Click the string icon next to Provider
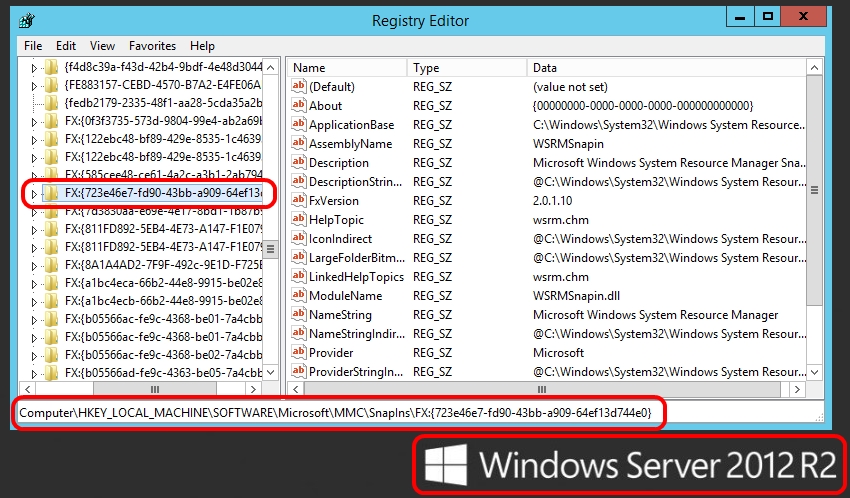The image size is (850, 498). [299, 352]
